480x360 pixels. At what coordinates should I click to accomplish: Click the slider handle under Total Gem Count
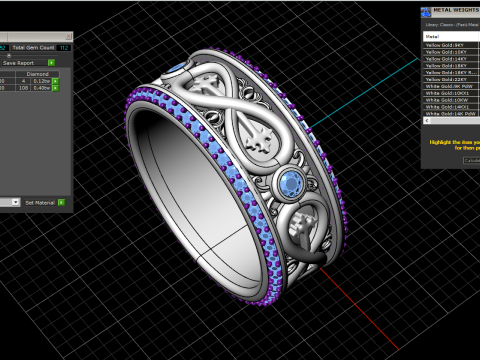point(9,56)
